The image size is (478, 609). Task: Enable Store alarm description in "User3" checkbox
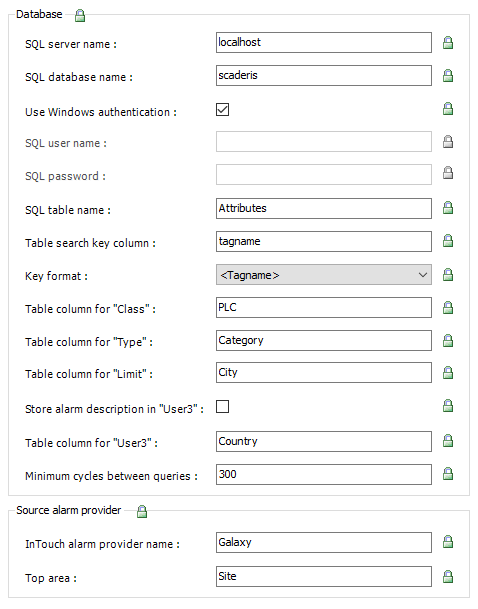pyautogui.click(x=222, y=407)
